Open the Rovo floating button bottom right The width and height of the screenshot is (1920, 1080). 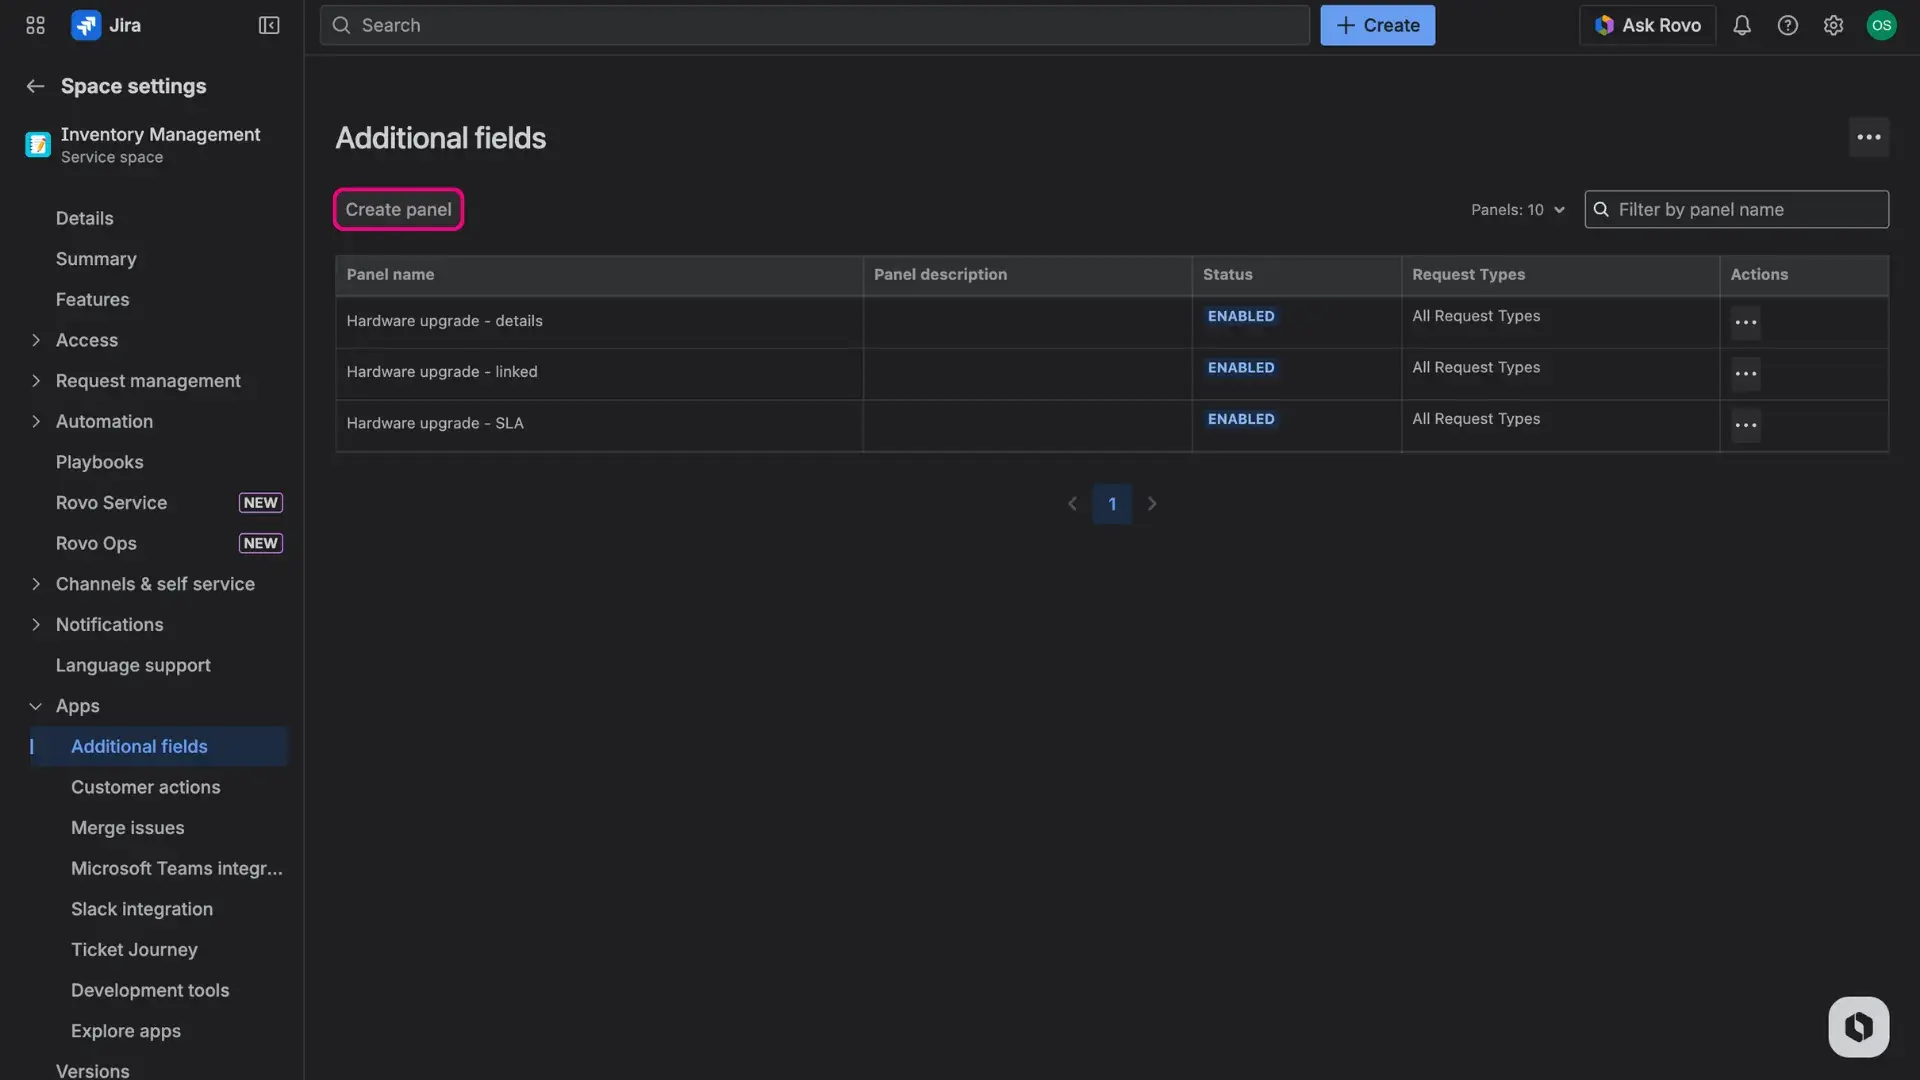pos(1857,1026)
